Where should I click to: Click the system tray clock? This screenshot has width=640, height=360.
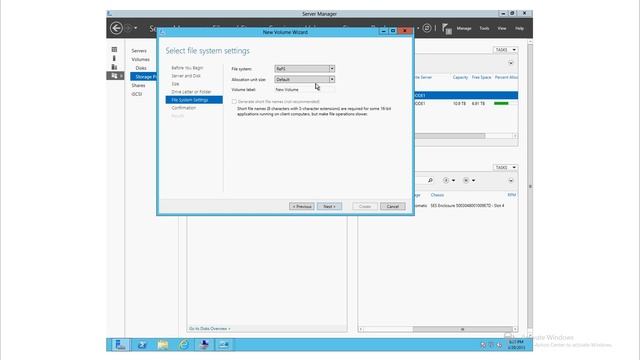(x=516, y=345)
